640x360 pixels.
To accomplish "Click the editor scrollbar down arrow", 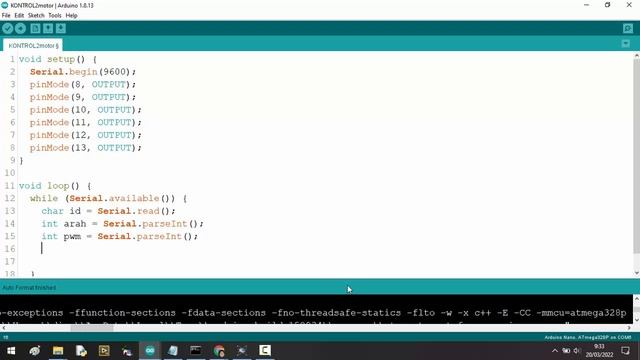I will [636, 273].
